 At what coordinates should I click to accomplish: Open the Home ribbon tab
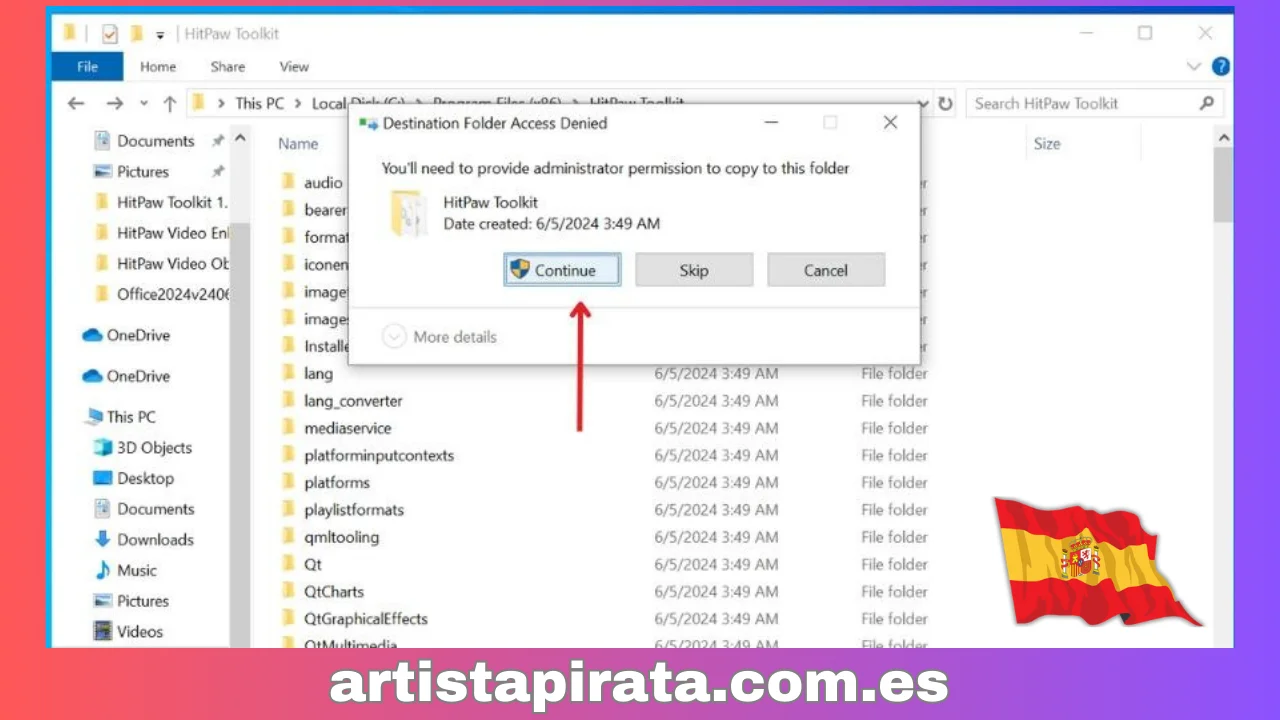[158, 67]
